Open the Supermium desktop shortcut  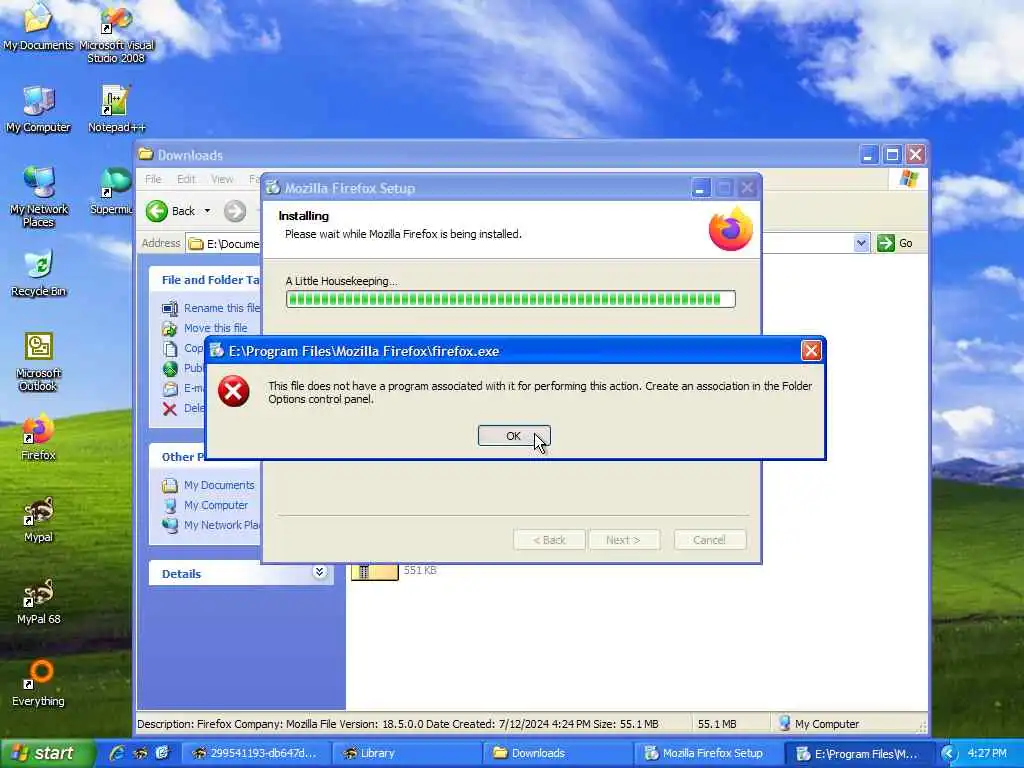[x=112, y=191]
